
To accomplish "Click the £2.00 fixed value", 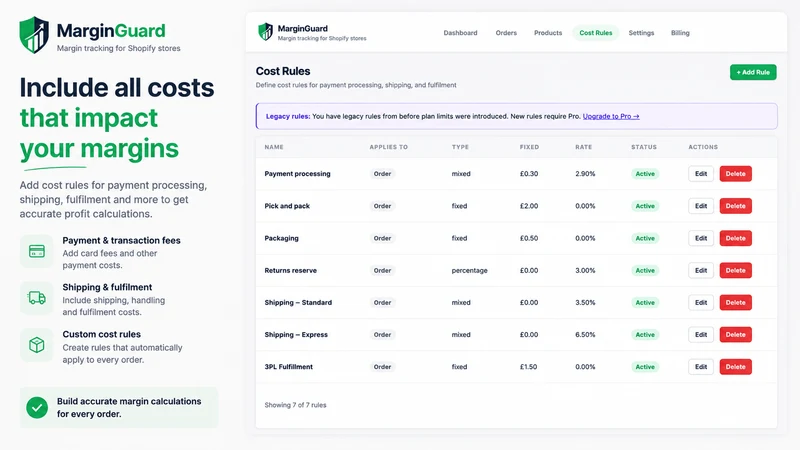I will (x=529, y=206).
